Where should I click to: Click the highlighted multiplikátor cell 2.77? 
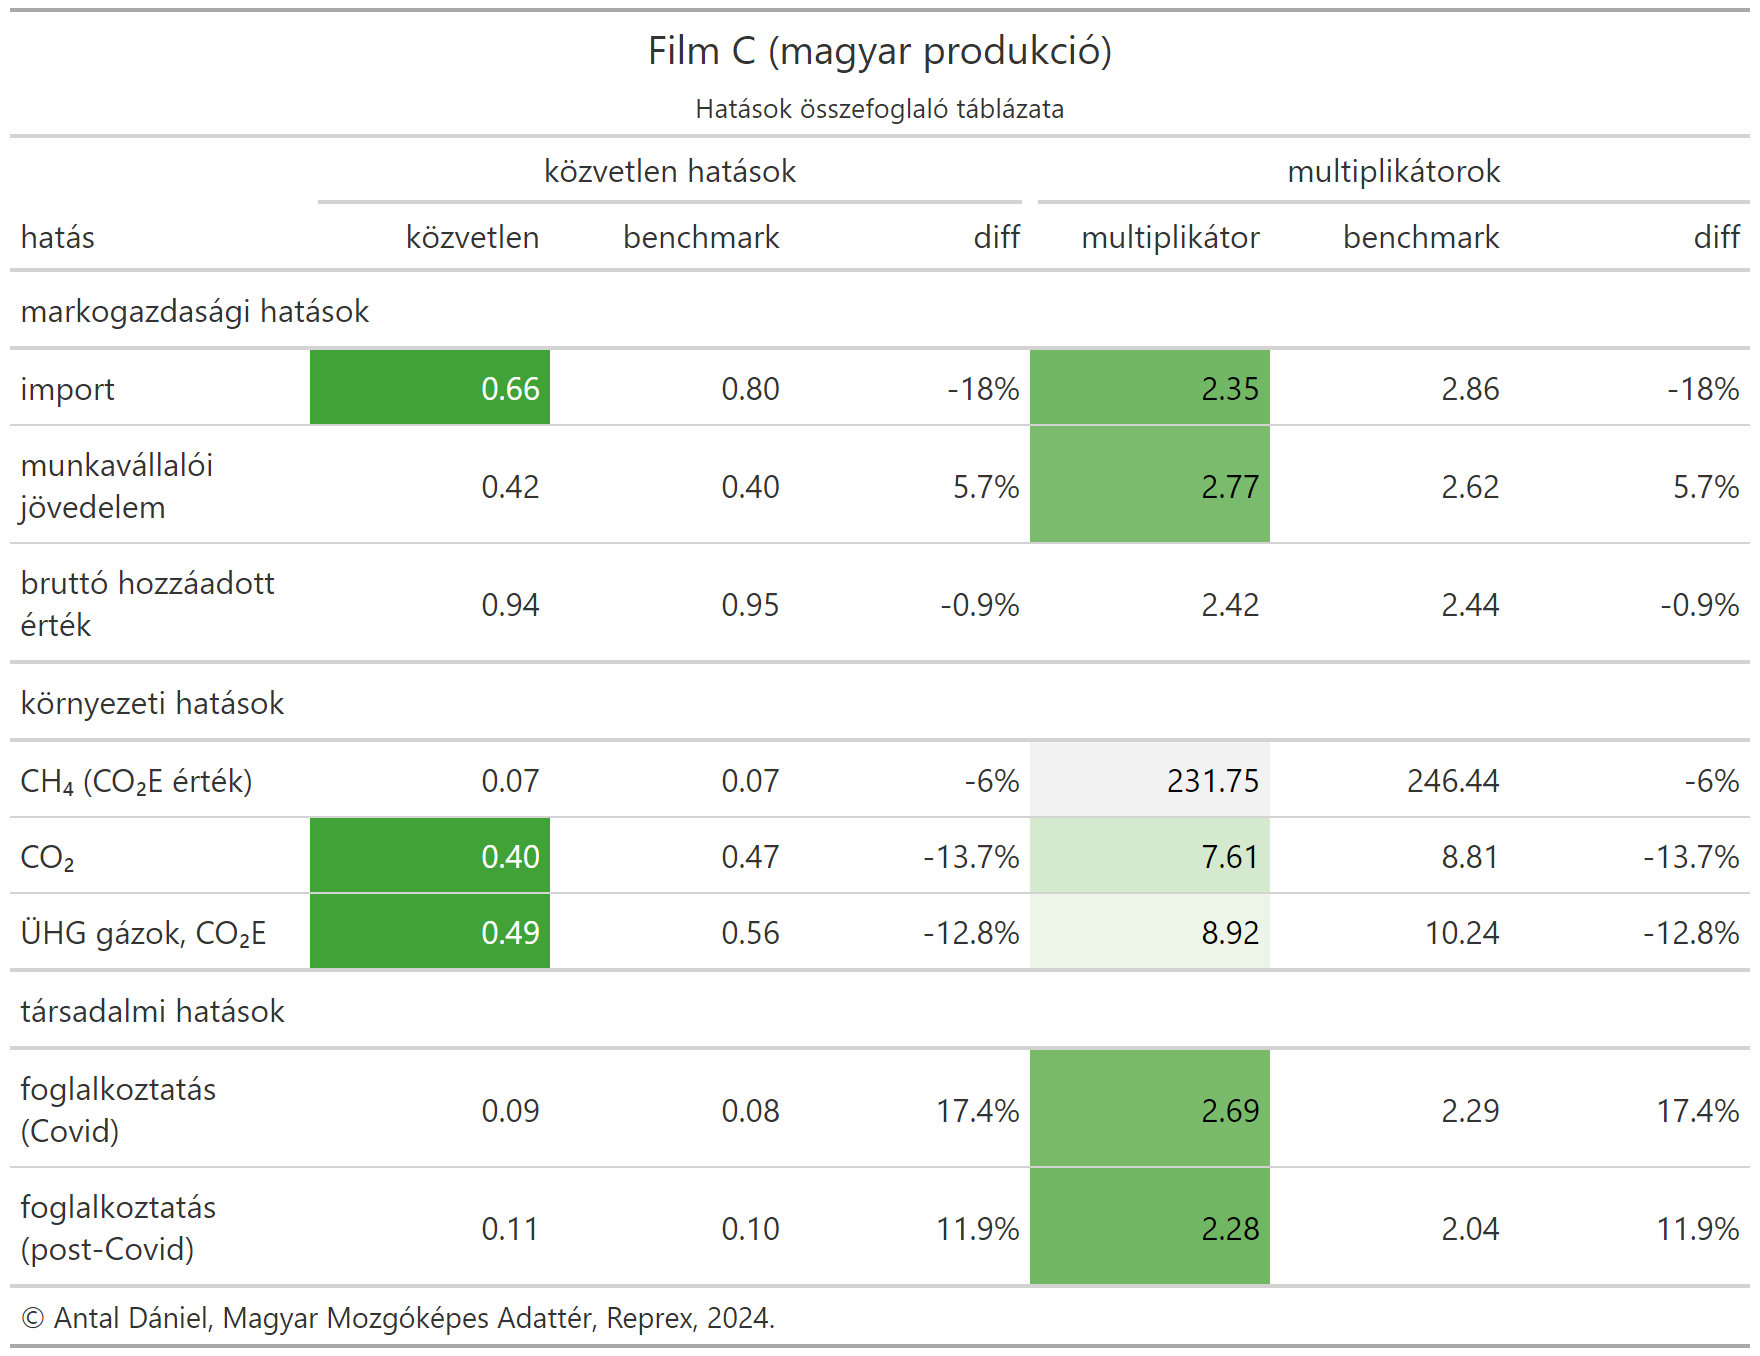pos(1150,486)
